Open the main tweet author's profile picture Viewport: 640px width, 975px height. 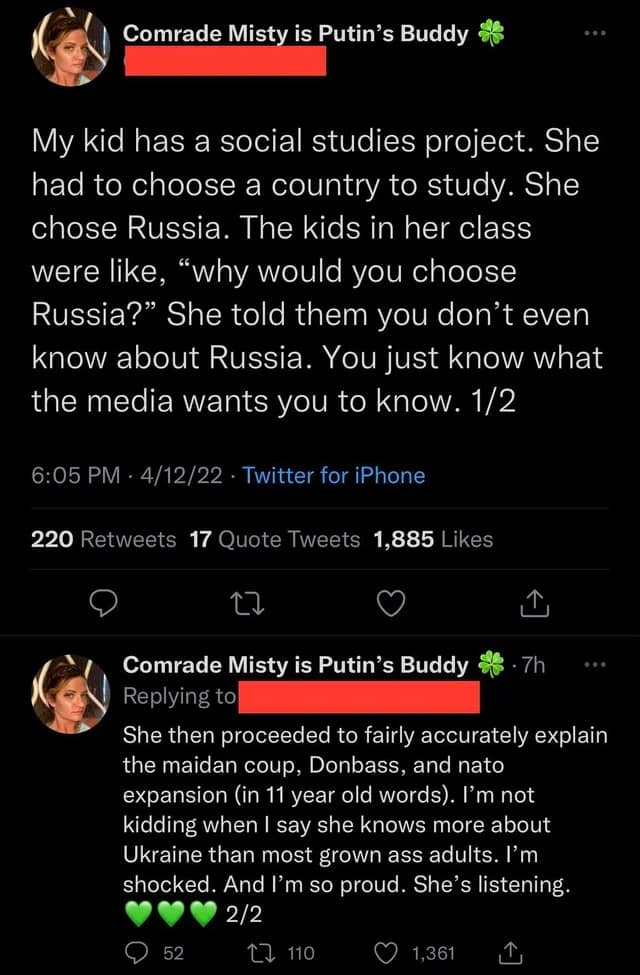tap(68, 45)
